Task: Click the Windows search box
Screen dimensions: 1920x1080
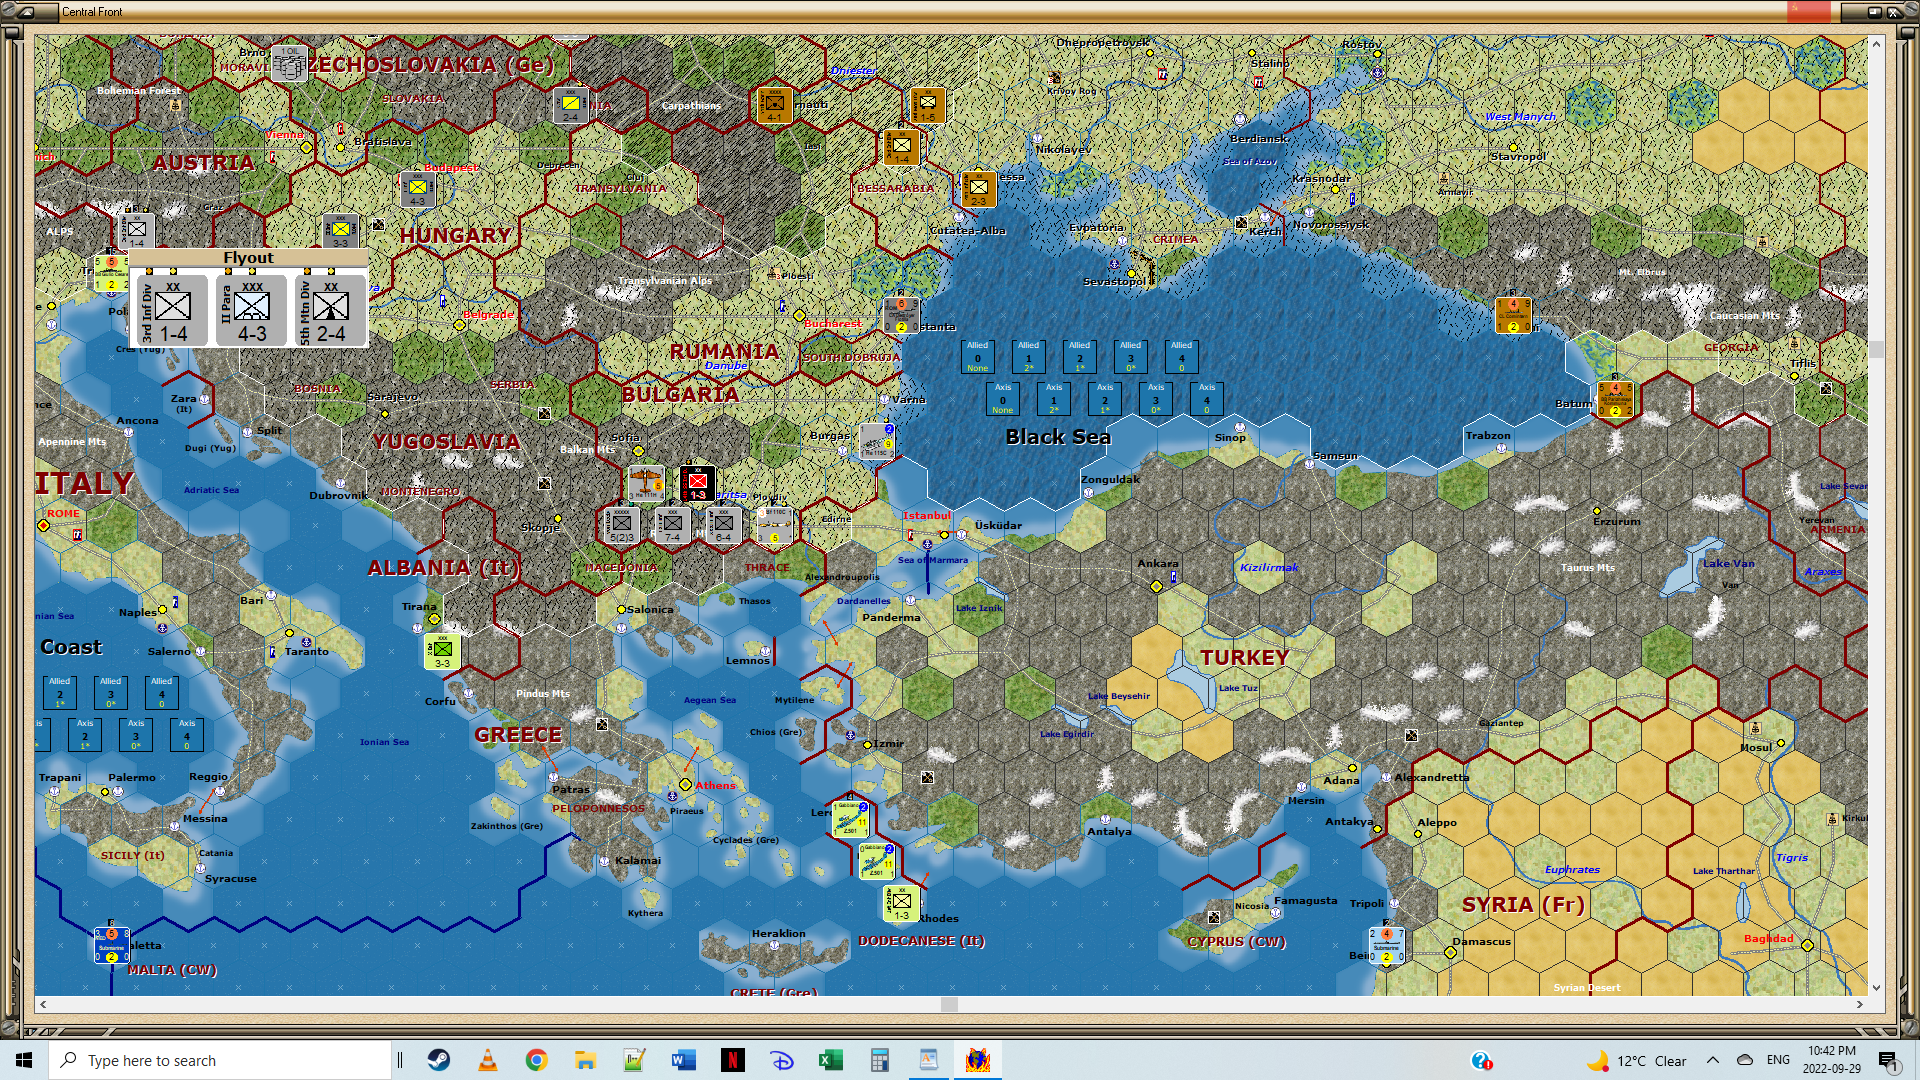Action: point(220,1060)
